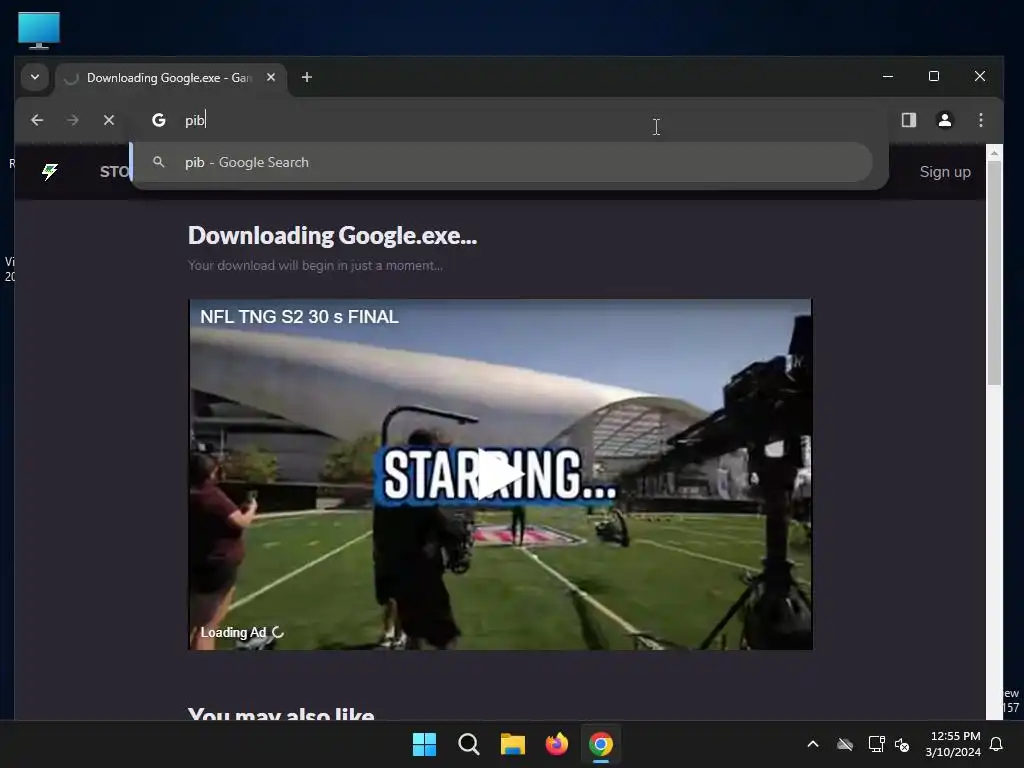Click the scrollbar up arrow
The image size is (1024, 768).
coord(994,153)
